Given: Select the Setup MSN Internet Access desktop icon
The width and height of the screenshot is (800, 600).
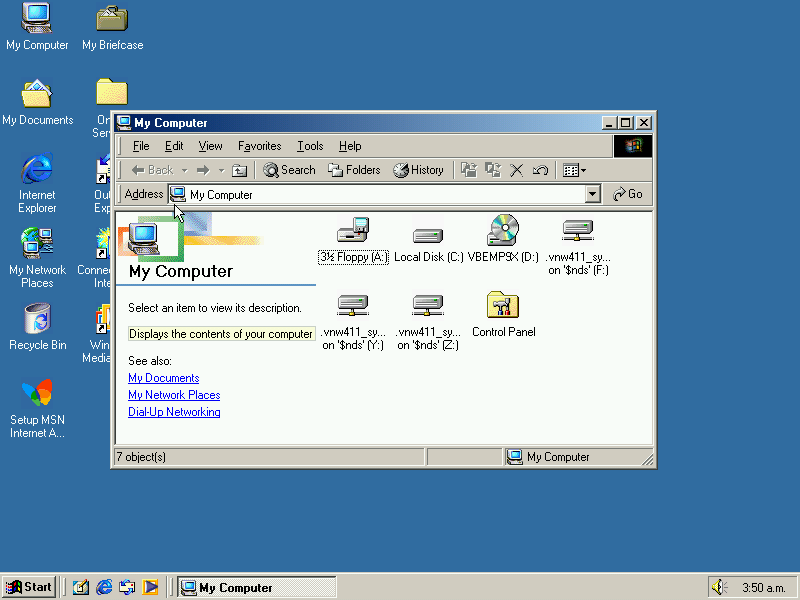Looking at the screenshot, I should tap(37, 409).
